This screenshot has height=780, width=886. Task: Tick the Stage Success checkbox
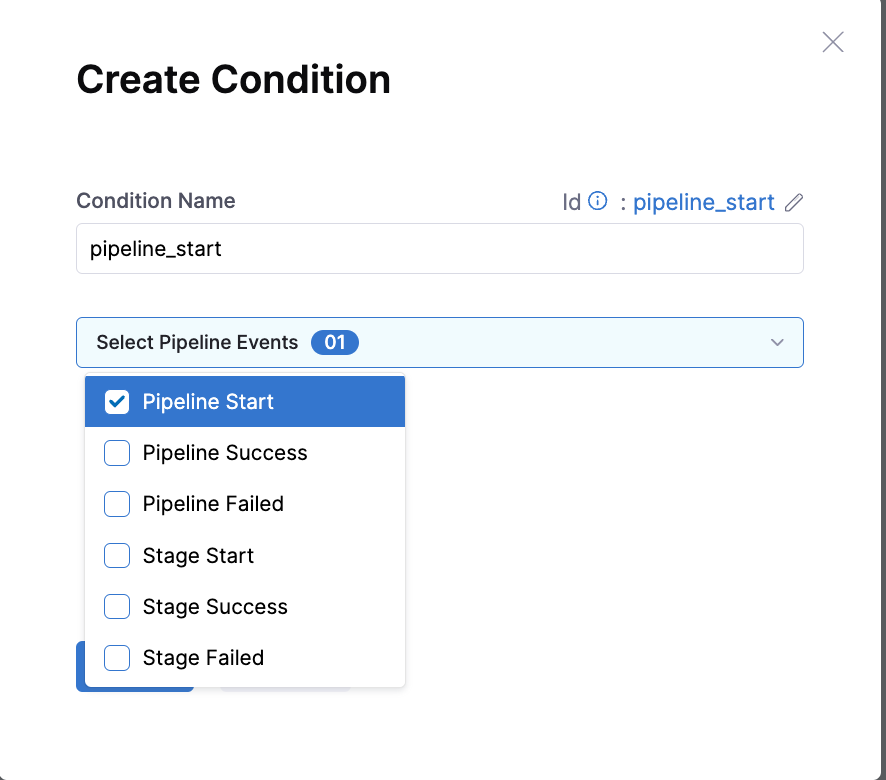(117, 606)
